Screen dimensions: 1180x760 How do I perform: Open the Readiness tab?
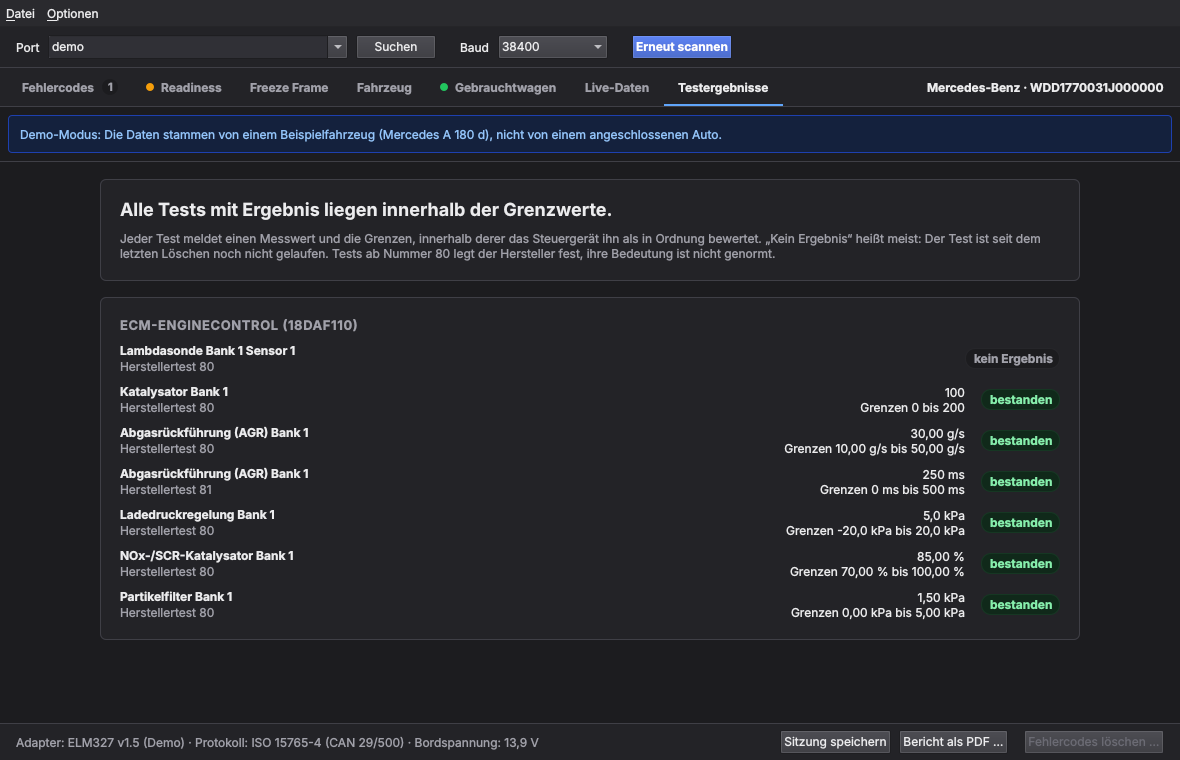(184, 88)
